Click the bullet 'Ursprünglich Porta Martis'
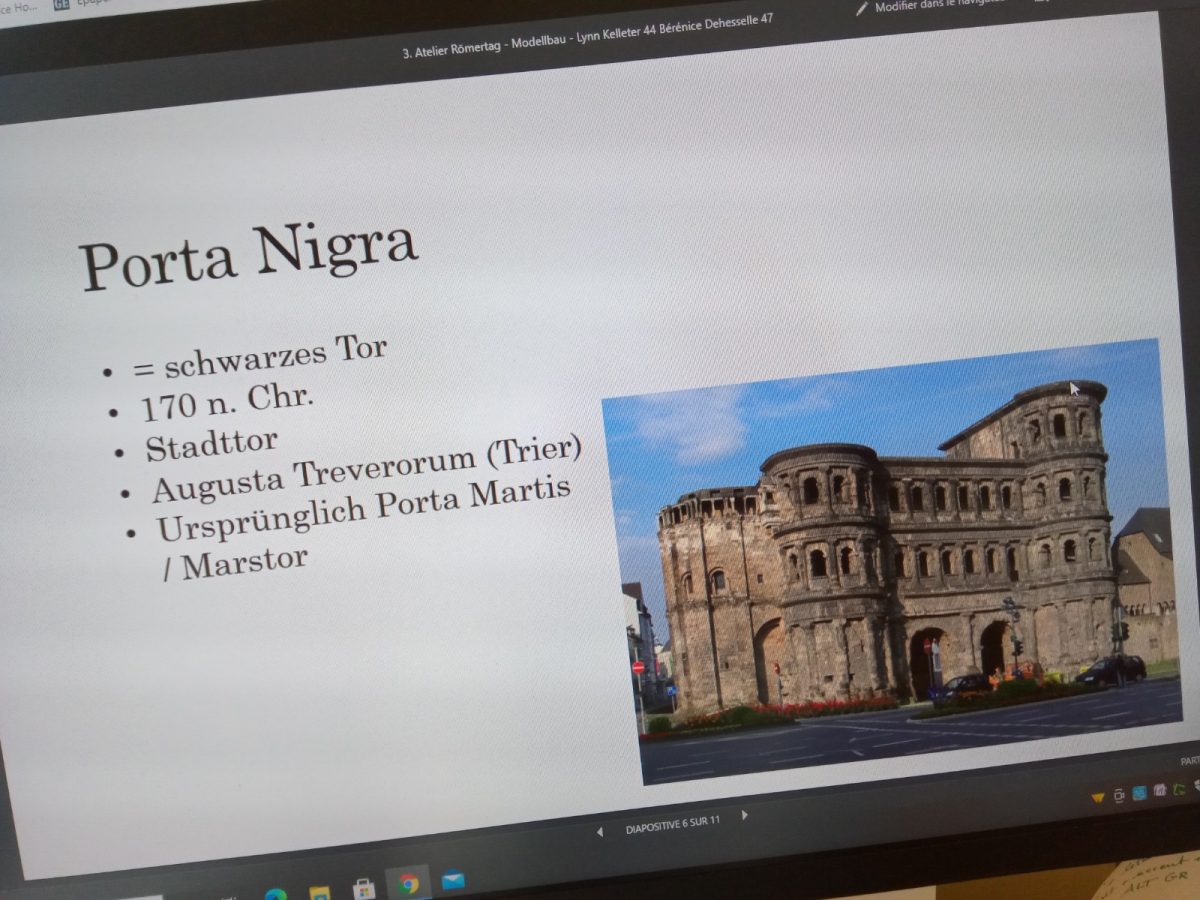Viewport: 1200px width, 900px height. click(363, 509)
